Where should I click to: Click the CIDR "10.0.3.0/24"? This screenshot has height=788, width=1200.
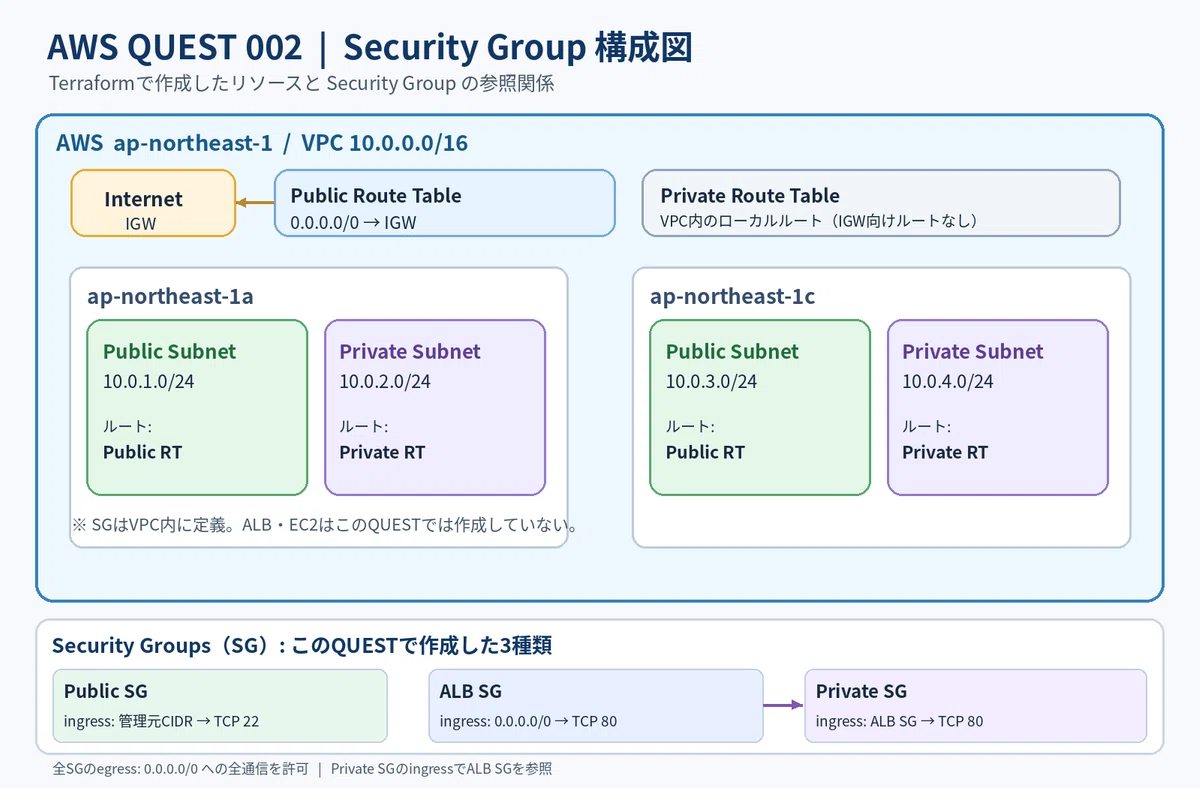click(x=712, y=381)
